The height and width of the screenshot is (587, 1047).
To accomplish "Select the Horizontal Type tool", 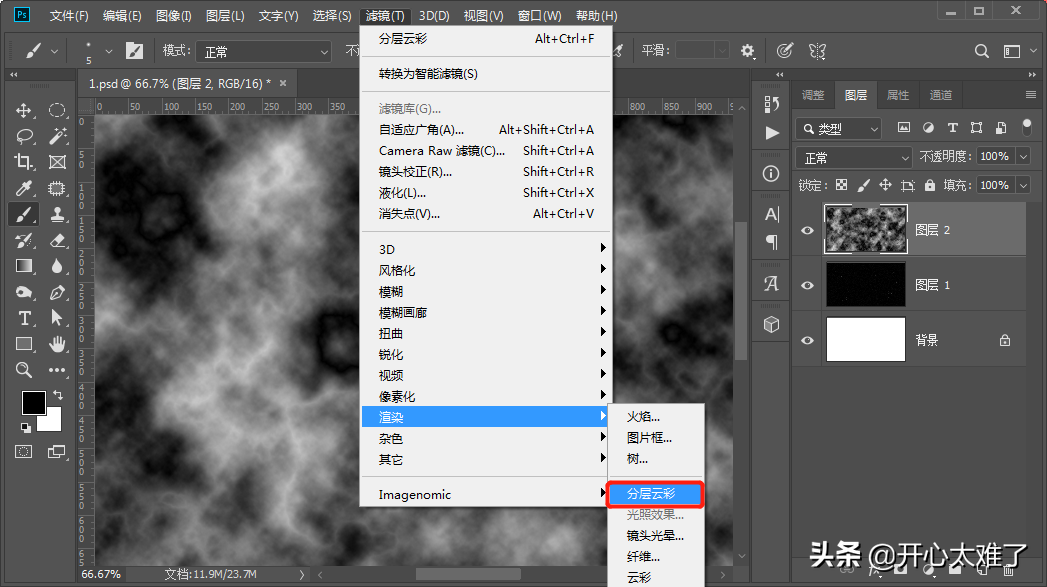I will click(x=24, y=319).
